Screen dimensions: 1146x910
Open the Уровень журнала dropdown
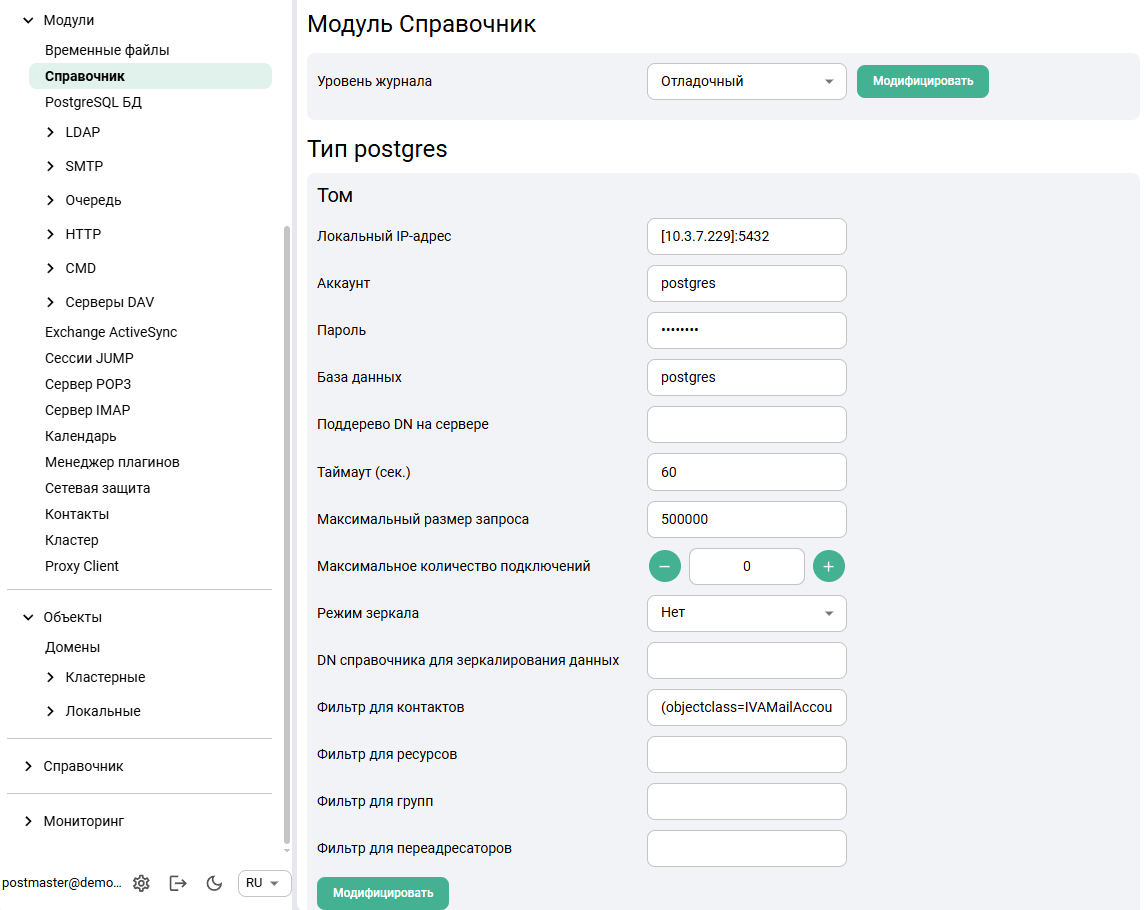746,82
